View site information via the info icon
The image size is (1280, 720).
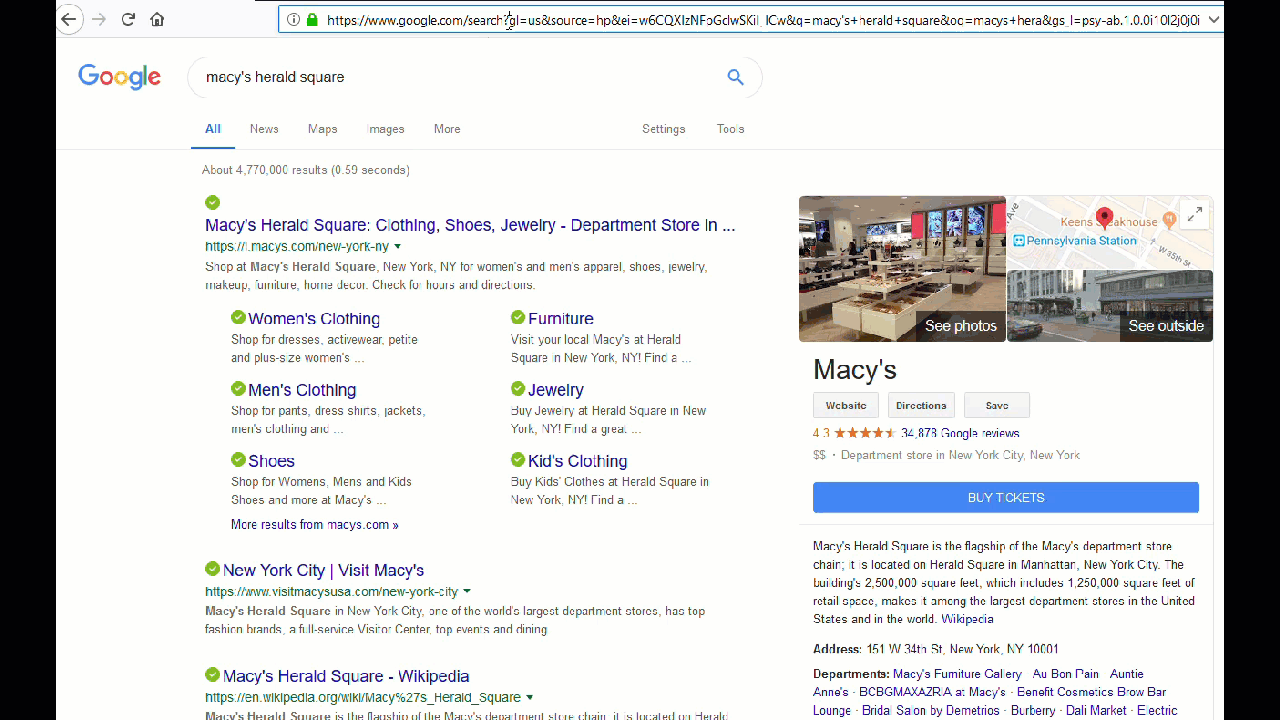tap(293, 20)
